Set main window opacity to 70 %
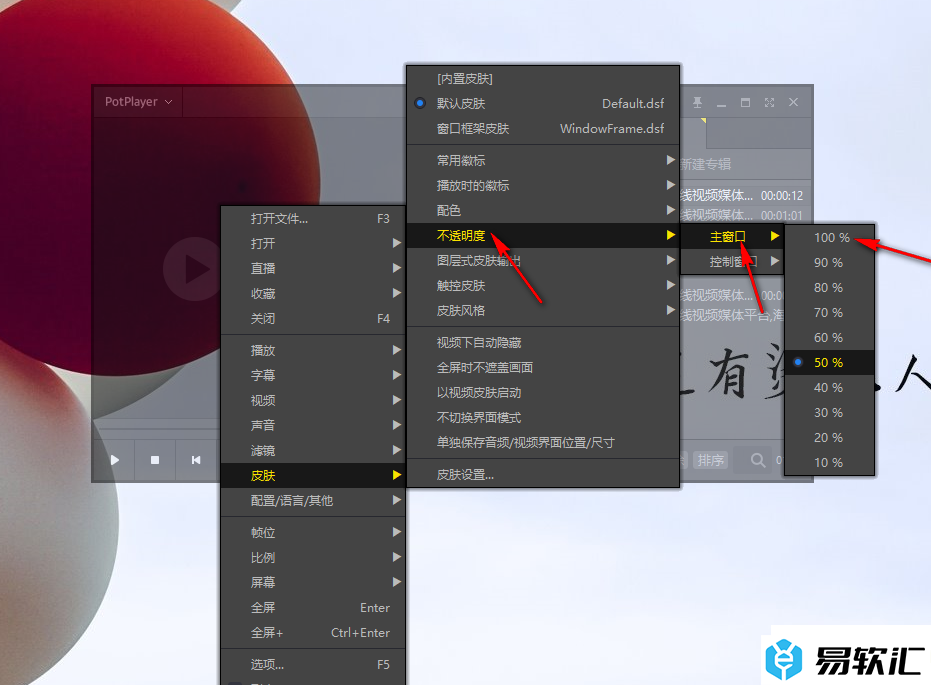 pyautogui.click(x=829, y=312)
